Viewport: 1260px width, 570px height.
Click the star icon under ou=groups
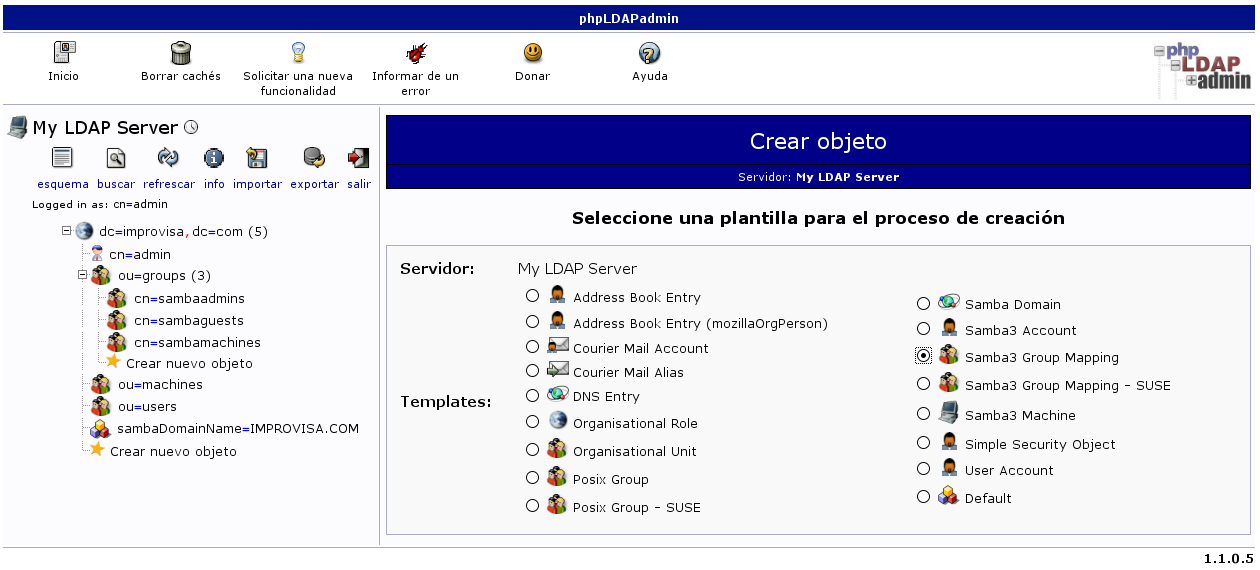point(113,362)
